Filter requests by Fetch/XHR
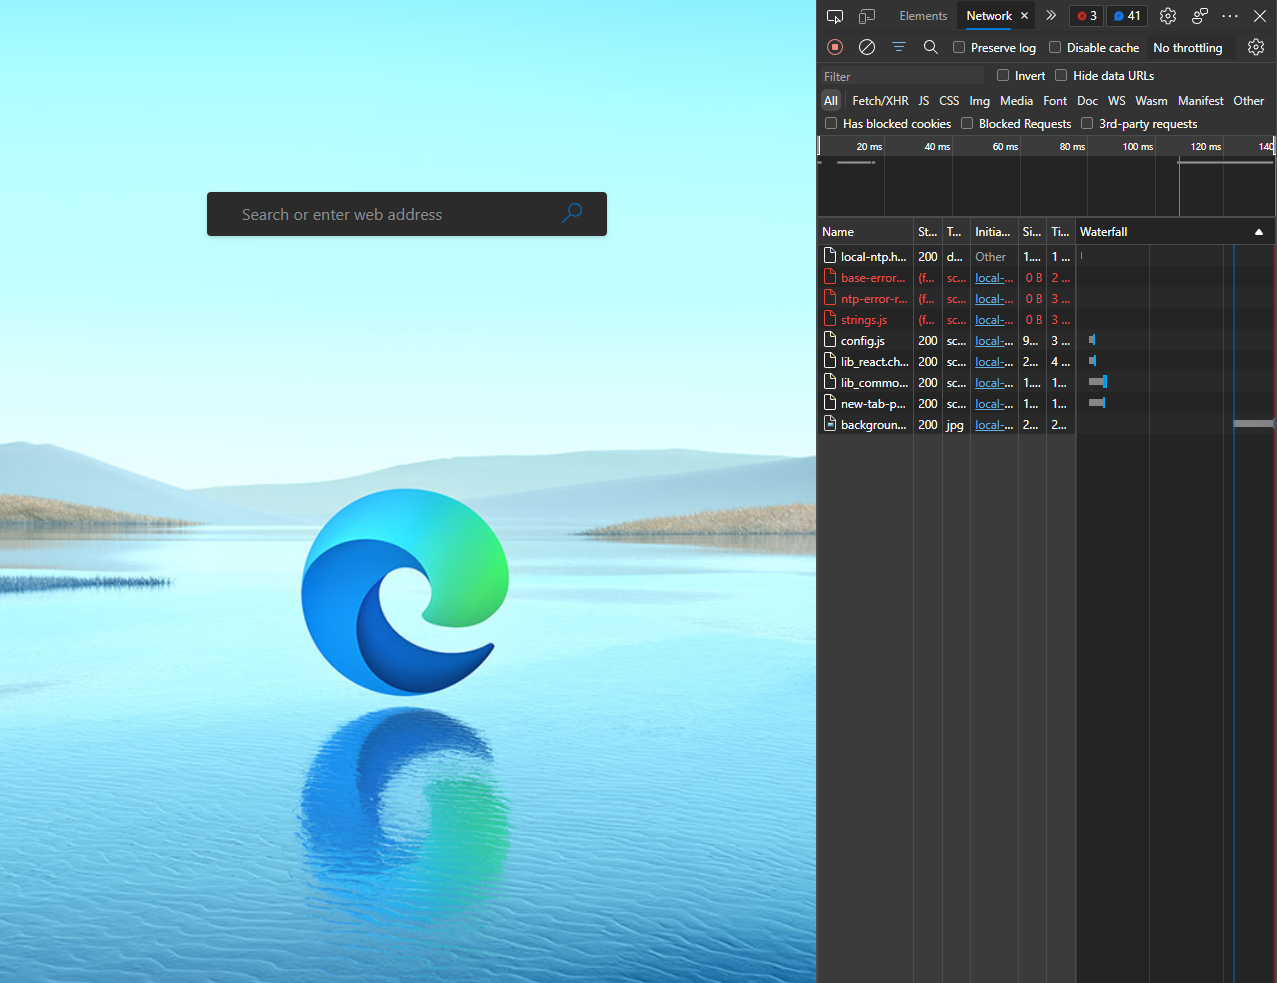The height and width of the screenshot is (983, 1277). click(x=880, y=101)
